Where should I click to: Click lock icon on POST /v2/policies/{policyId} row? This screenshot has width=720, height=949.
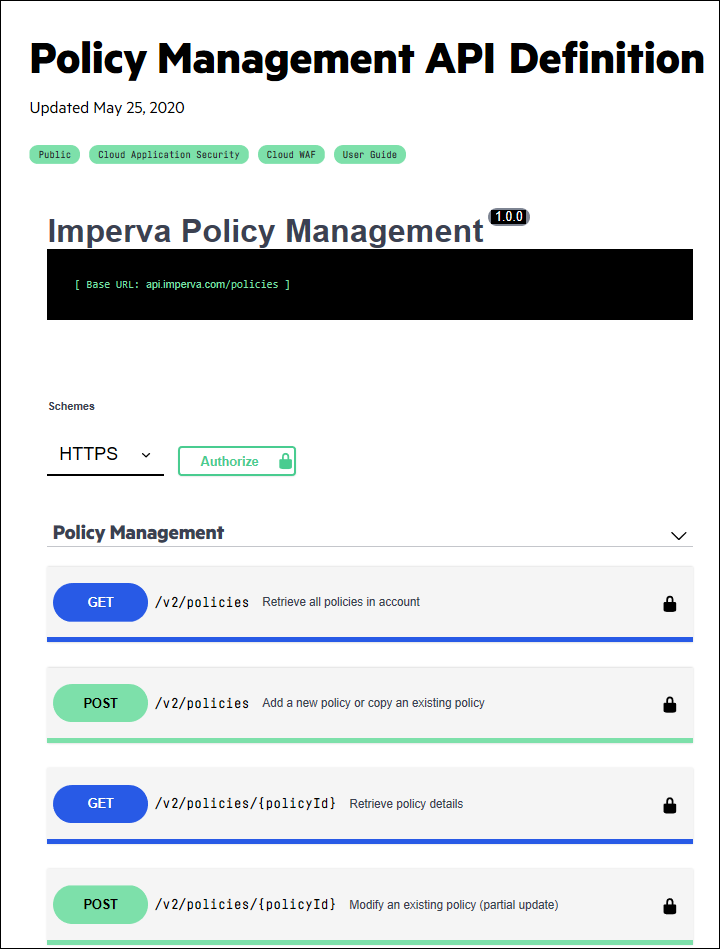point(670,906)
